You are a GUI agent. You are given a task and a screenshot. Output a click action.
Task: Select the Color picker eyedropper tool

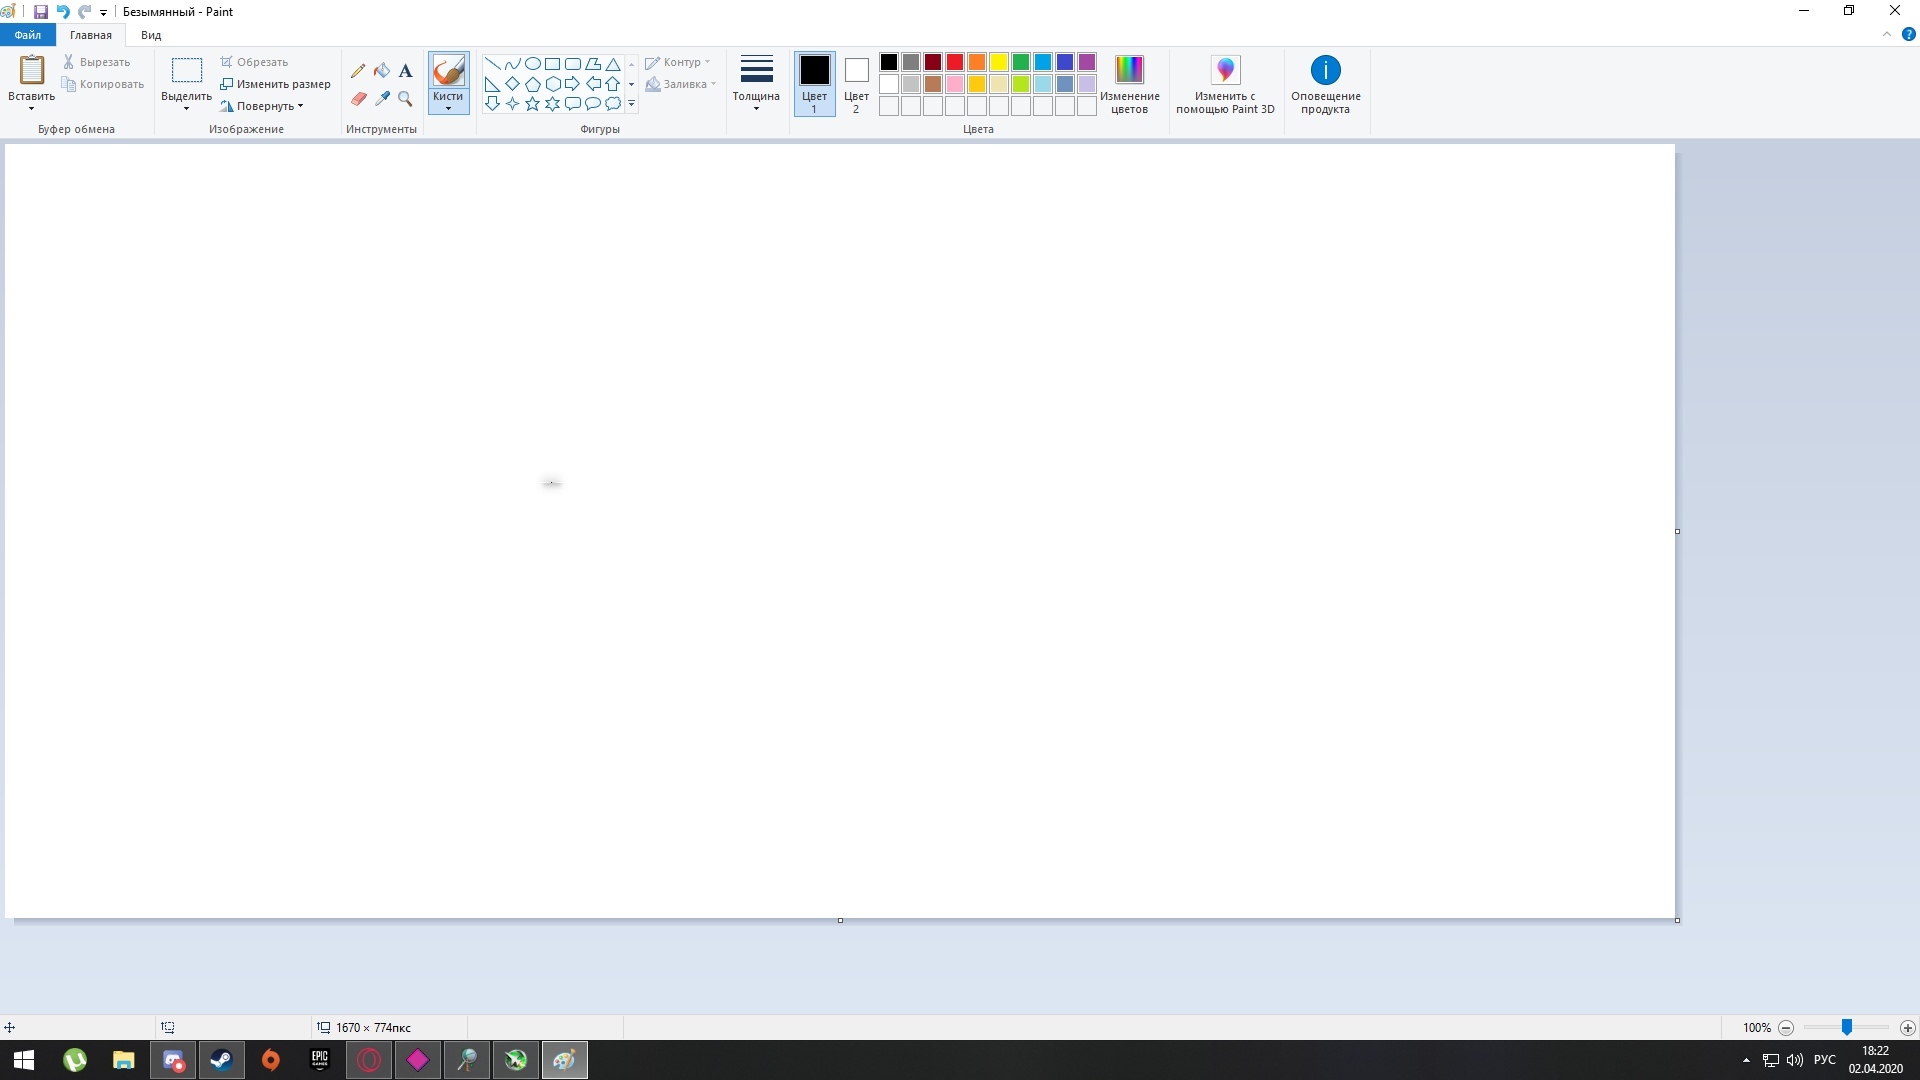coord(382,98)
